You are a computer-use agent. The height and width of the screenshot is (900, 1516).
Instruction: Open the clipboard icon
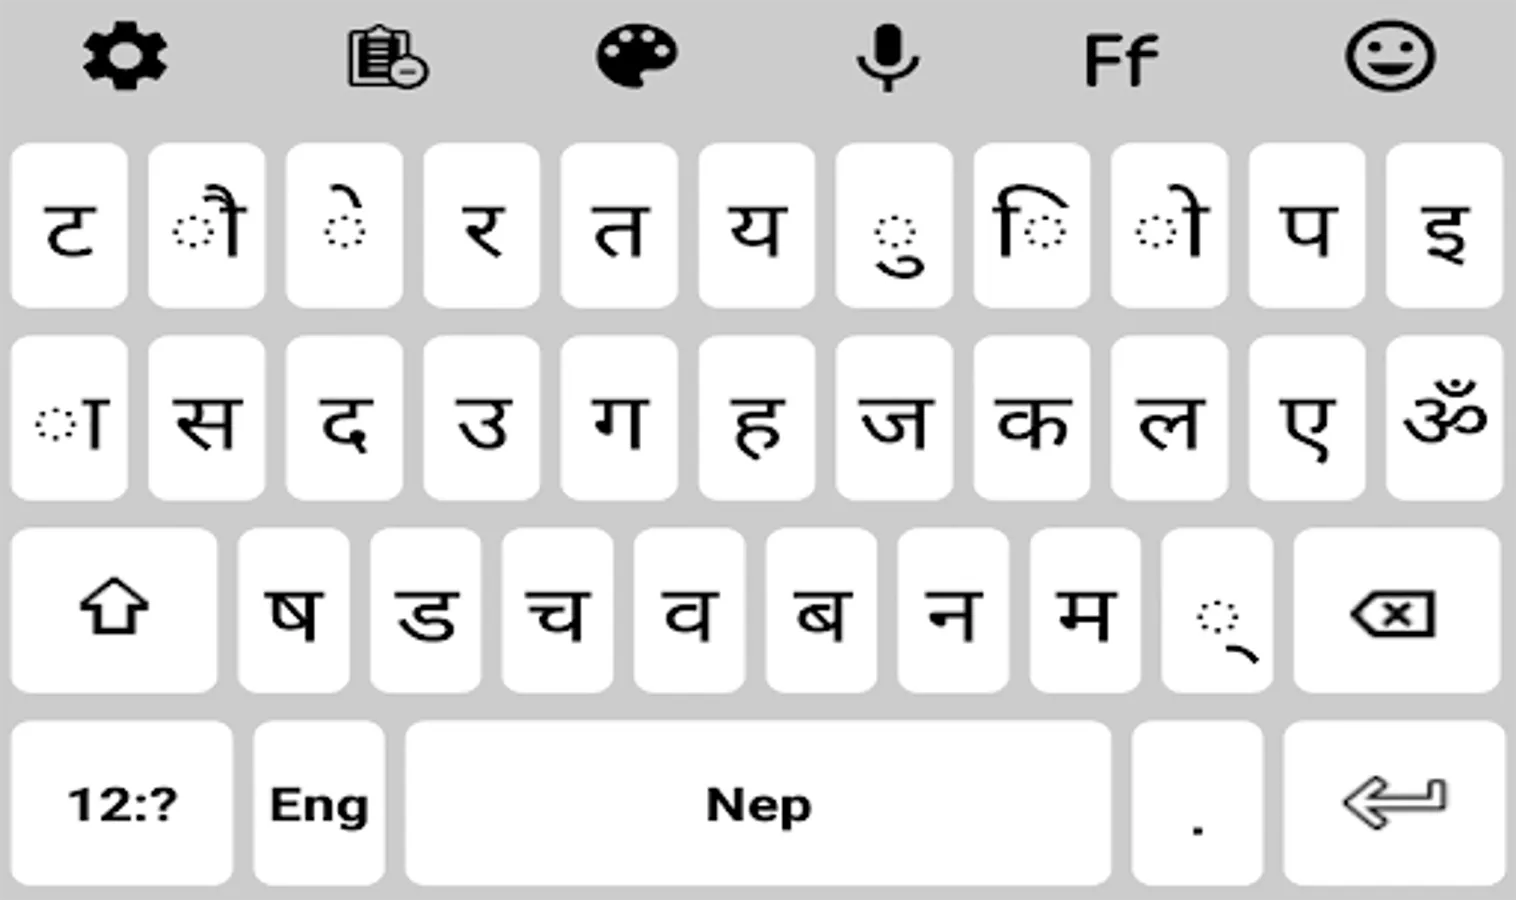point(387,58)
